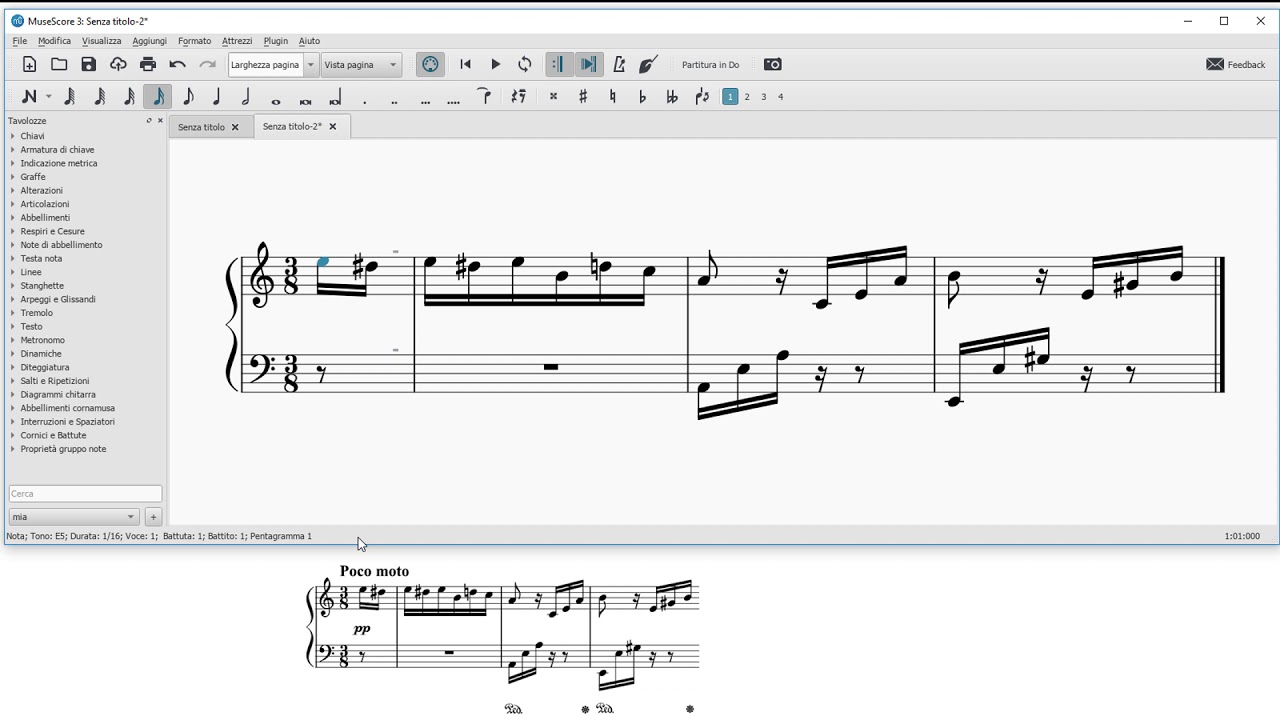This screenshot has height=720, width=1280.
Task: Open note input mode dropdown arrow
Action: pos(48,97)
